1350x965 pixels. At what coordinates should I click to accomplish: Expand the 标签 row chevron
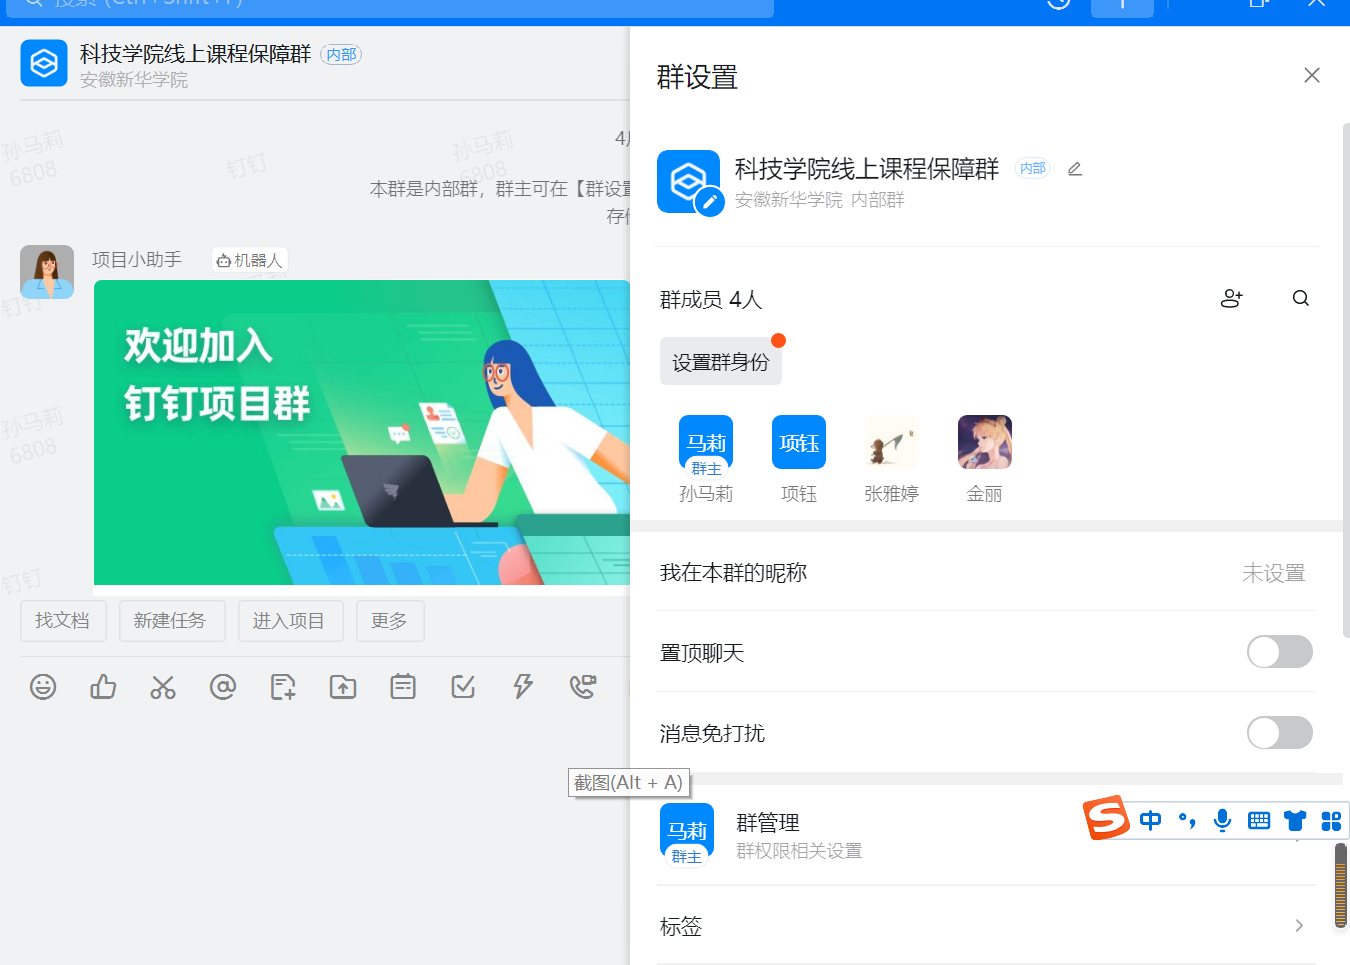1298,926
